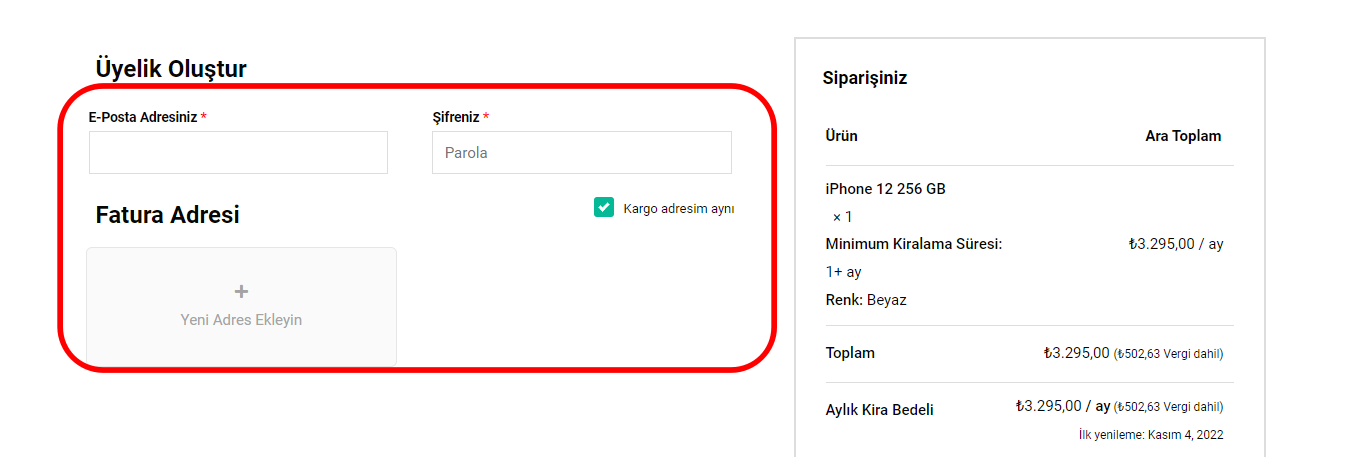Click the 'Üyelik Oluştur' heading
The image size is (1346, 457).
(x=171, y=68)
